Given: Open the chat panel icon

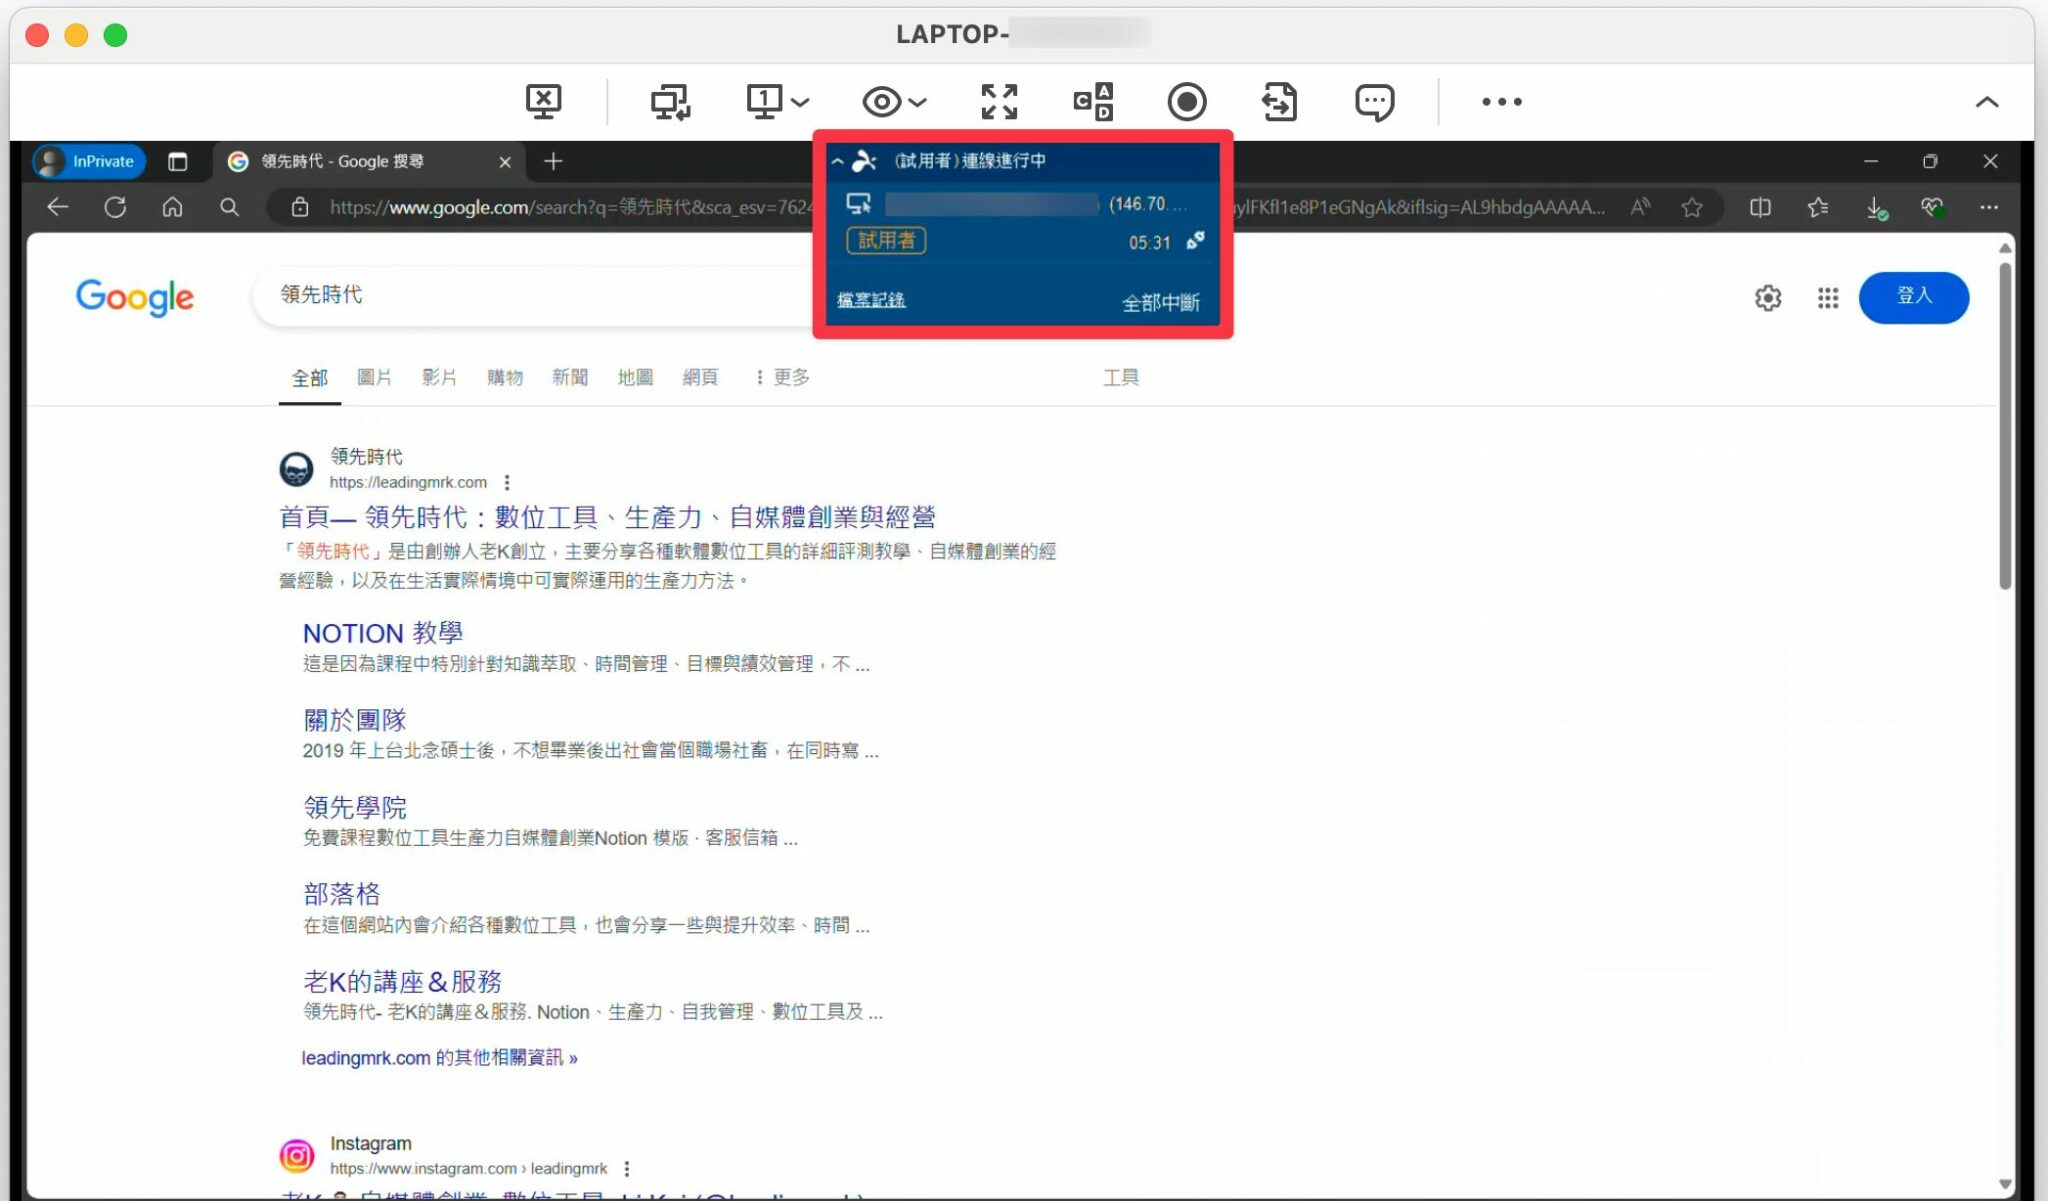Looking at the screenshot, I should pos(1375,100).
